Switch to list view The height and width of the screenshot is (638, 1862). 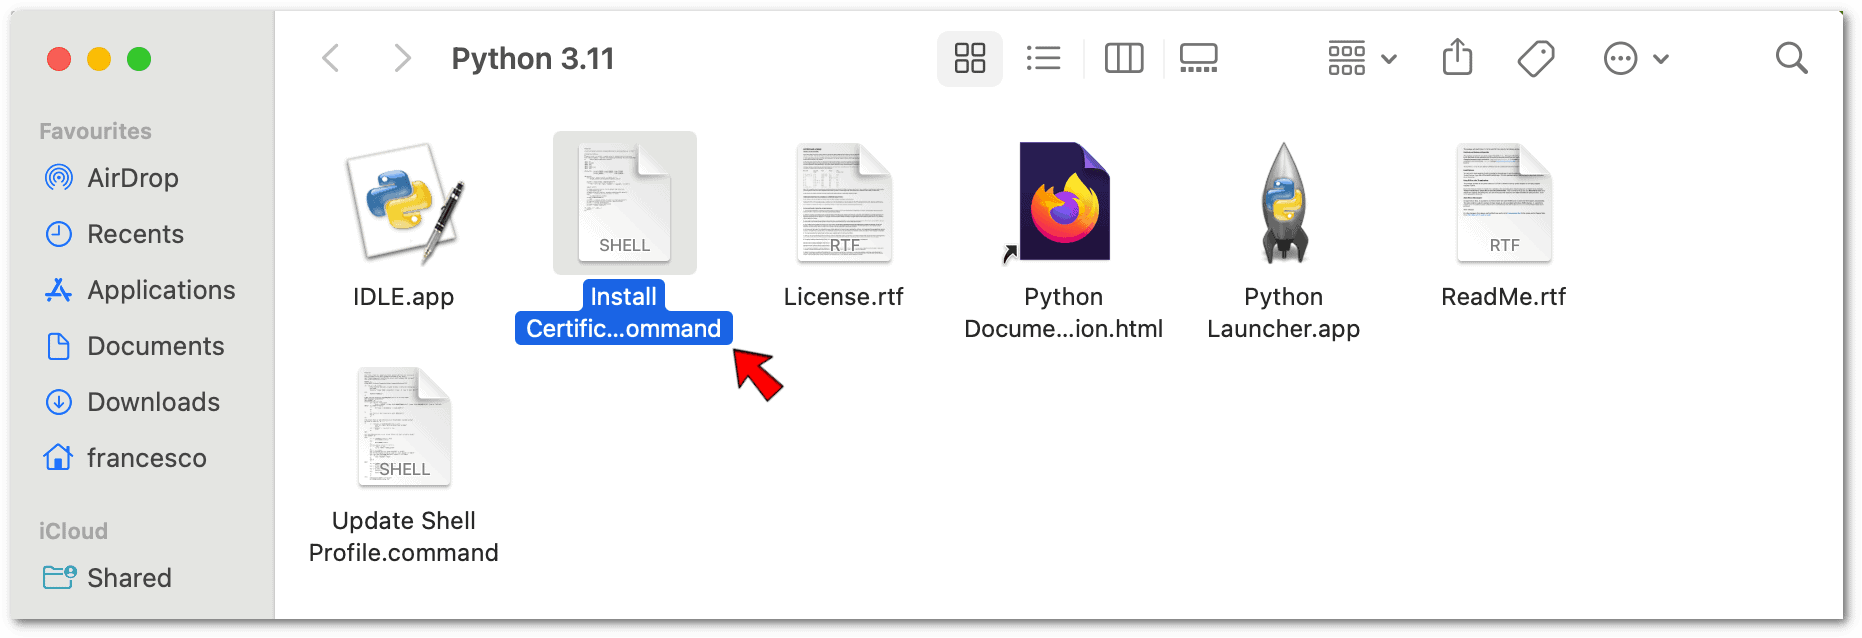(1043, 59)
